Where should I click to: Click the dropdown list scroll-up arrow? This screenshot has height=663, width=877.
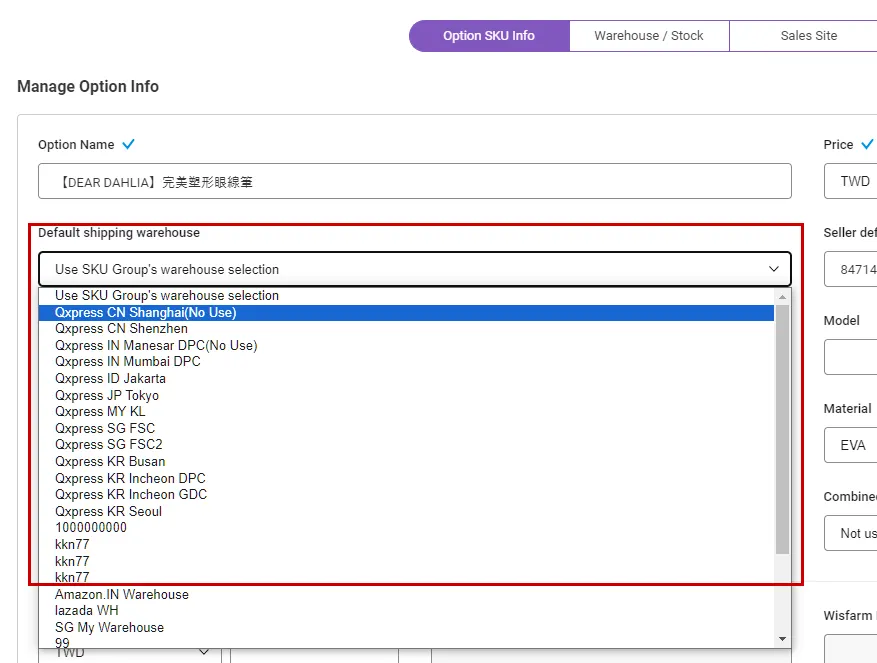782,297
